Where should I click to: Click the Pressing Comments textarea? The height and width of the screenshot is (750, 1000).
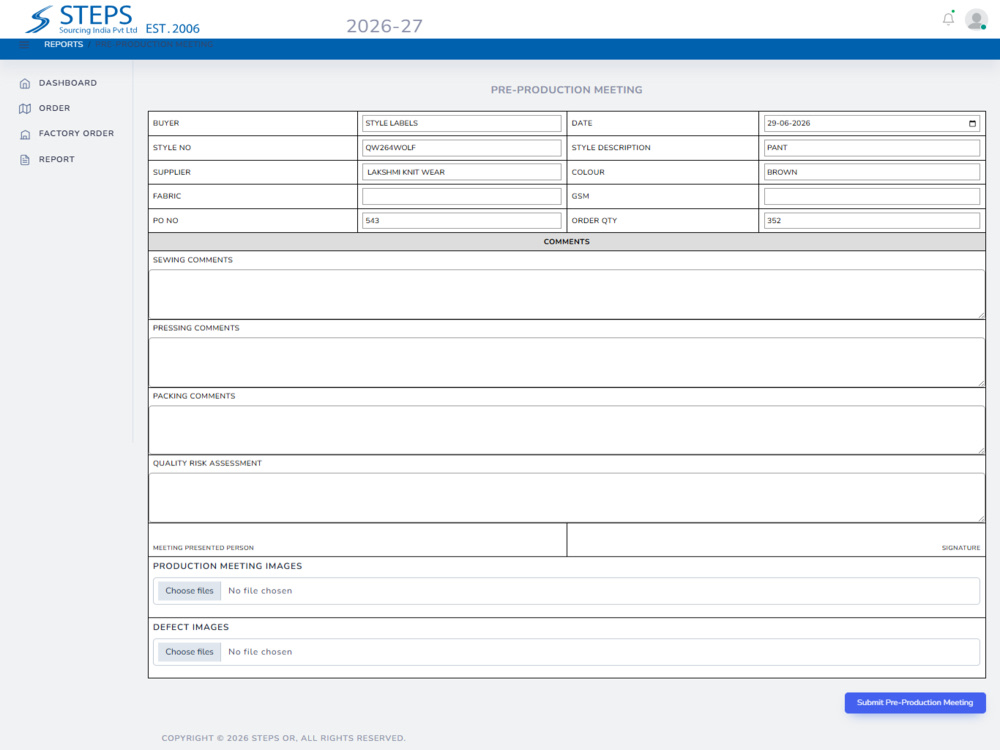(x=566, y=362)
